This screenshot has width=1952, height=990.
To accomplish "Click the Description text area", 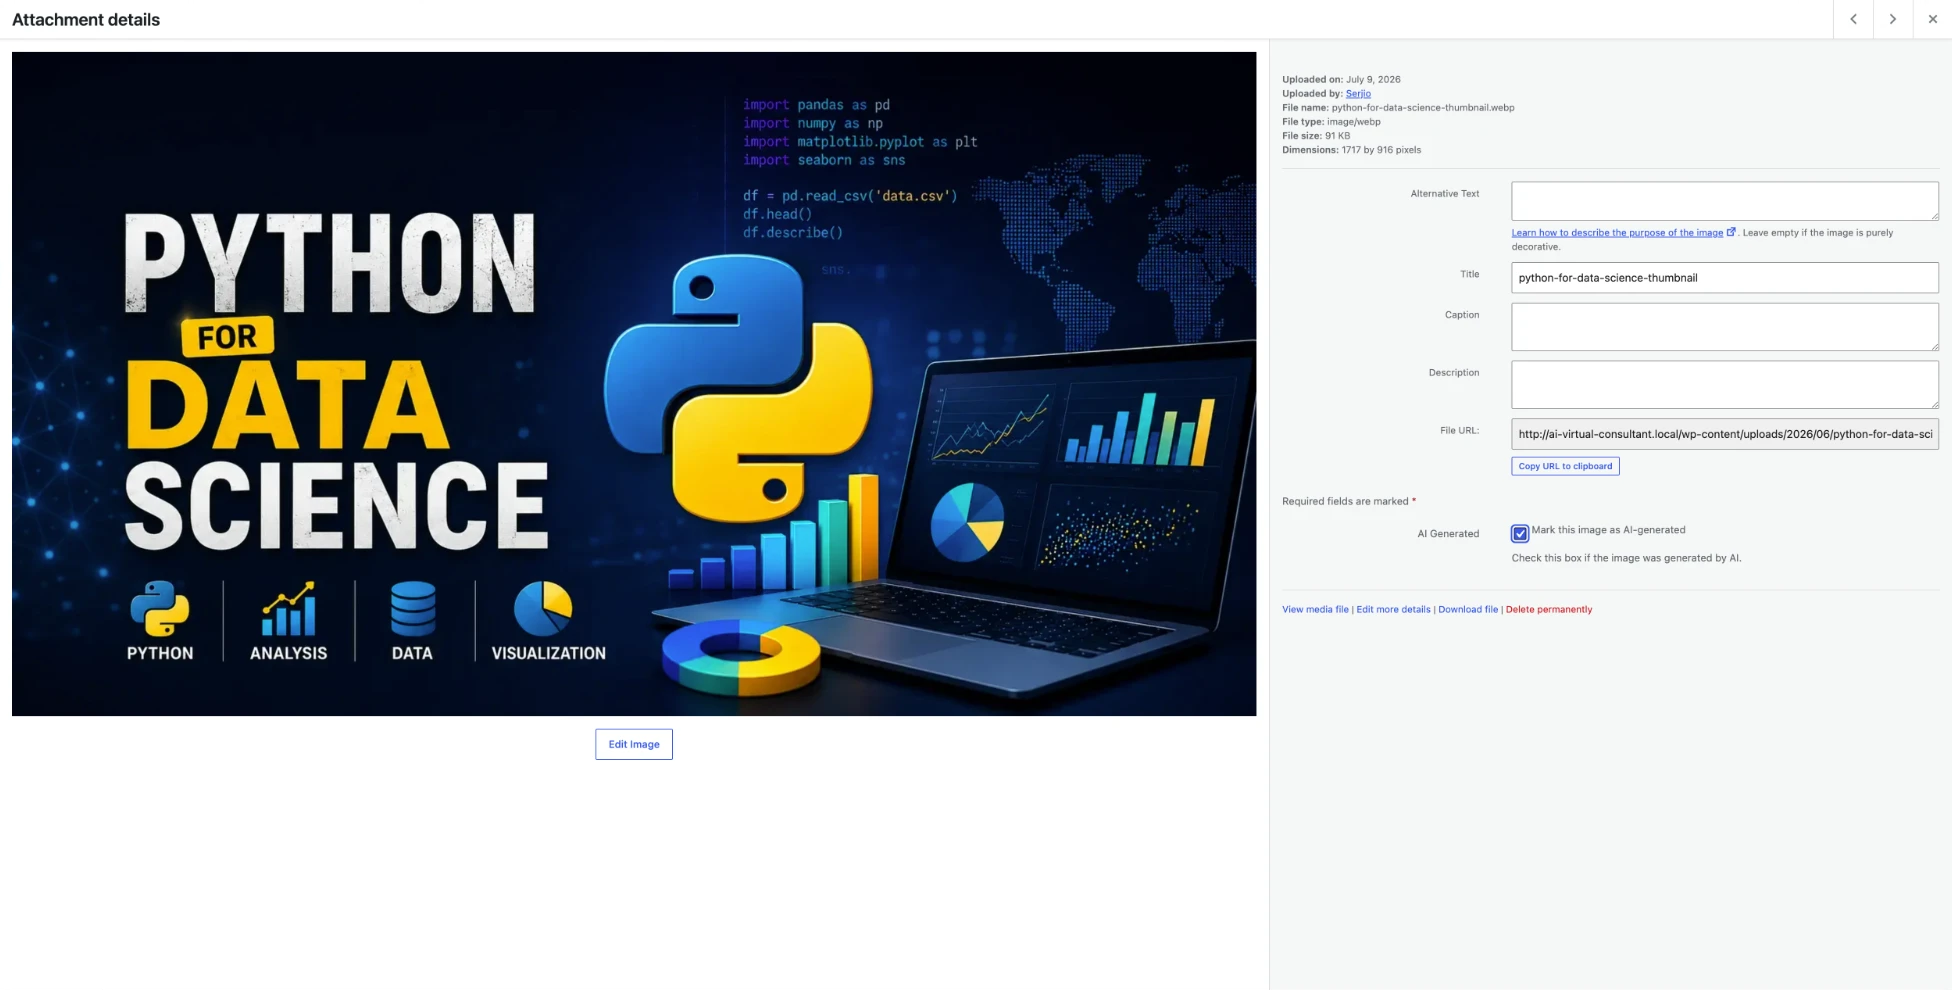I will [1725, 385].
